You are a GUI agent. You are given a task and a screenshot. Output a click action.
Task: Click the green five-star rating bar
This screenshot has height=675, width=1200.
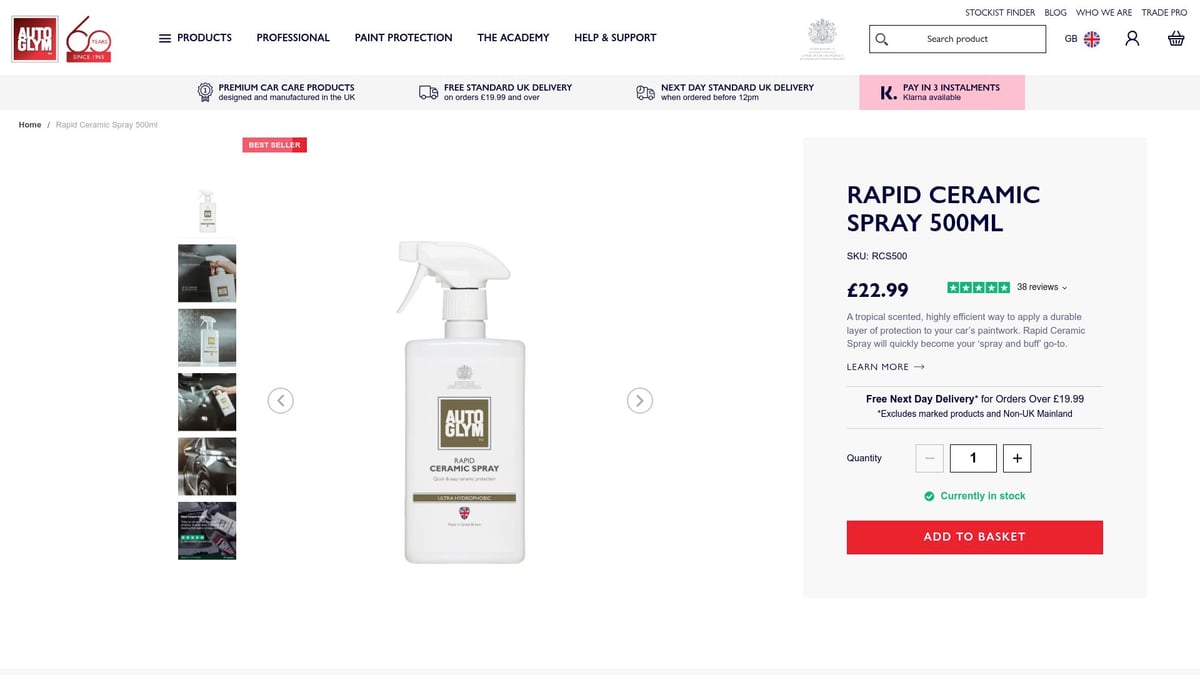[977, 287]
